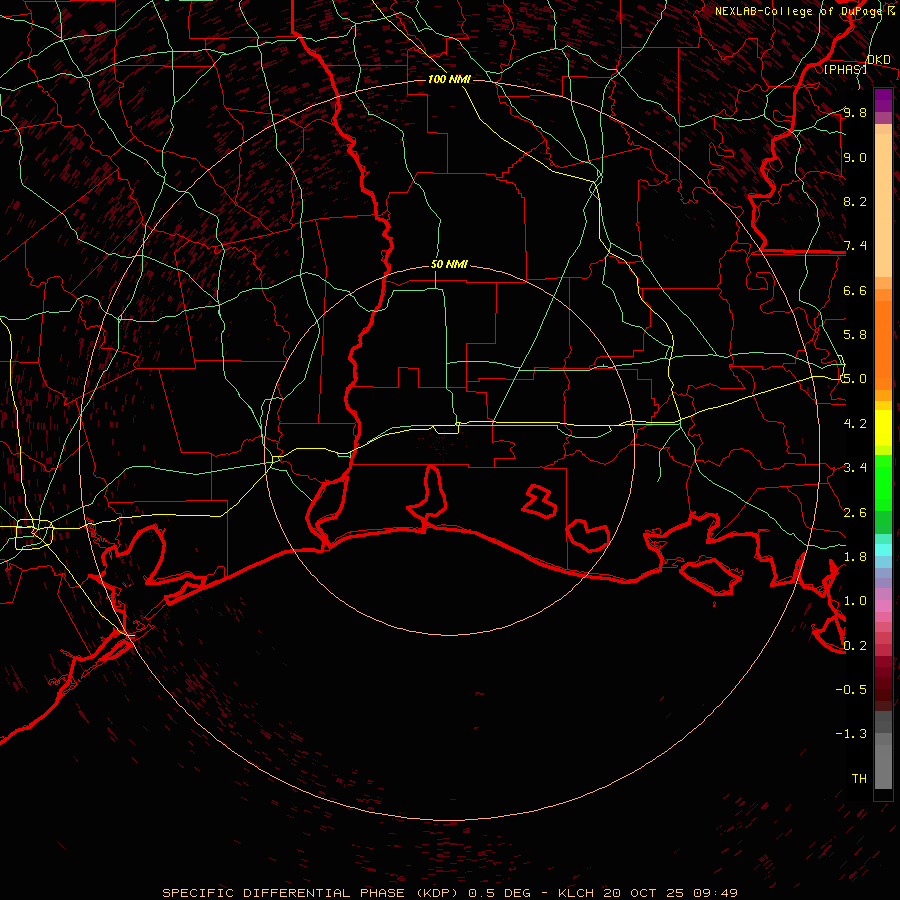The height and width of the screenshot is (900, 900).
Task: Pick the gray swatch beside TH
Action: 883,767
